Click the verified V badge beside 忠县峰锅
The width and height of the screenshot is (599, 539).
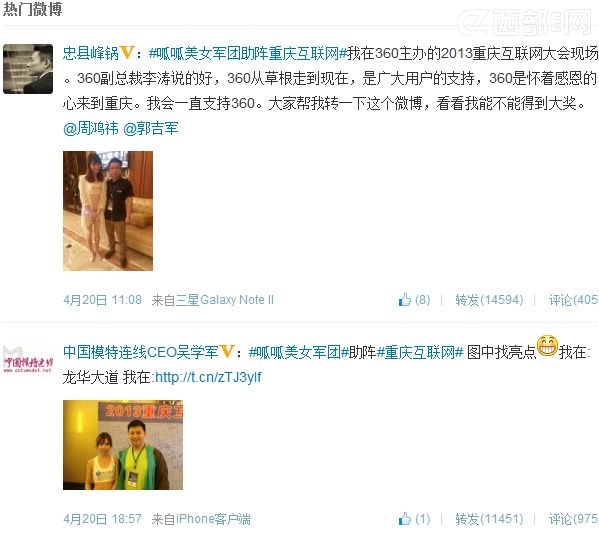coord(127,52)
